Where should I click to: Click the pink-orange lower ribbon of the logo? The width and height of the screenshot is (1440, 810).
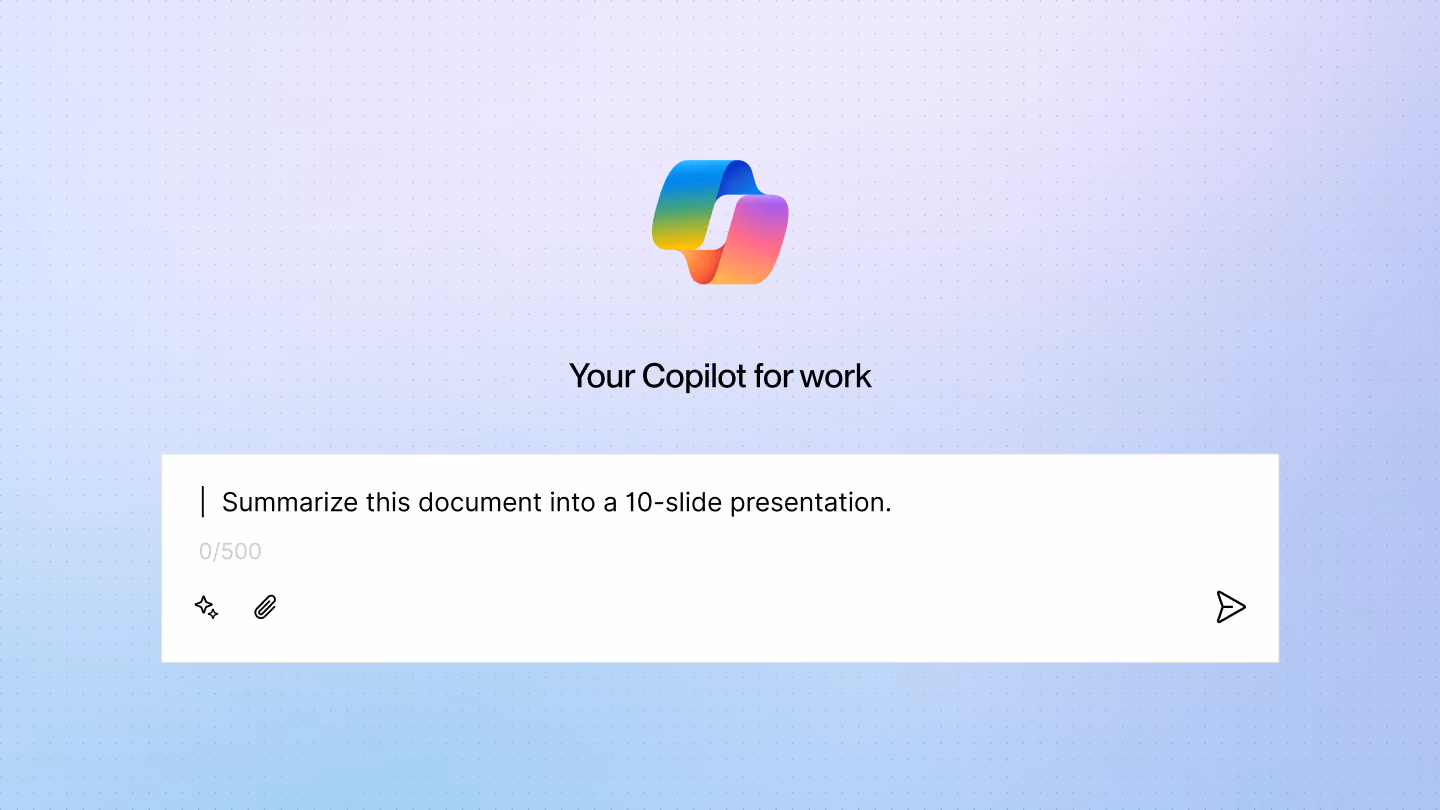coord(745,243)
